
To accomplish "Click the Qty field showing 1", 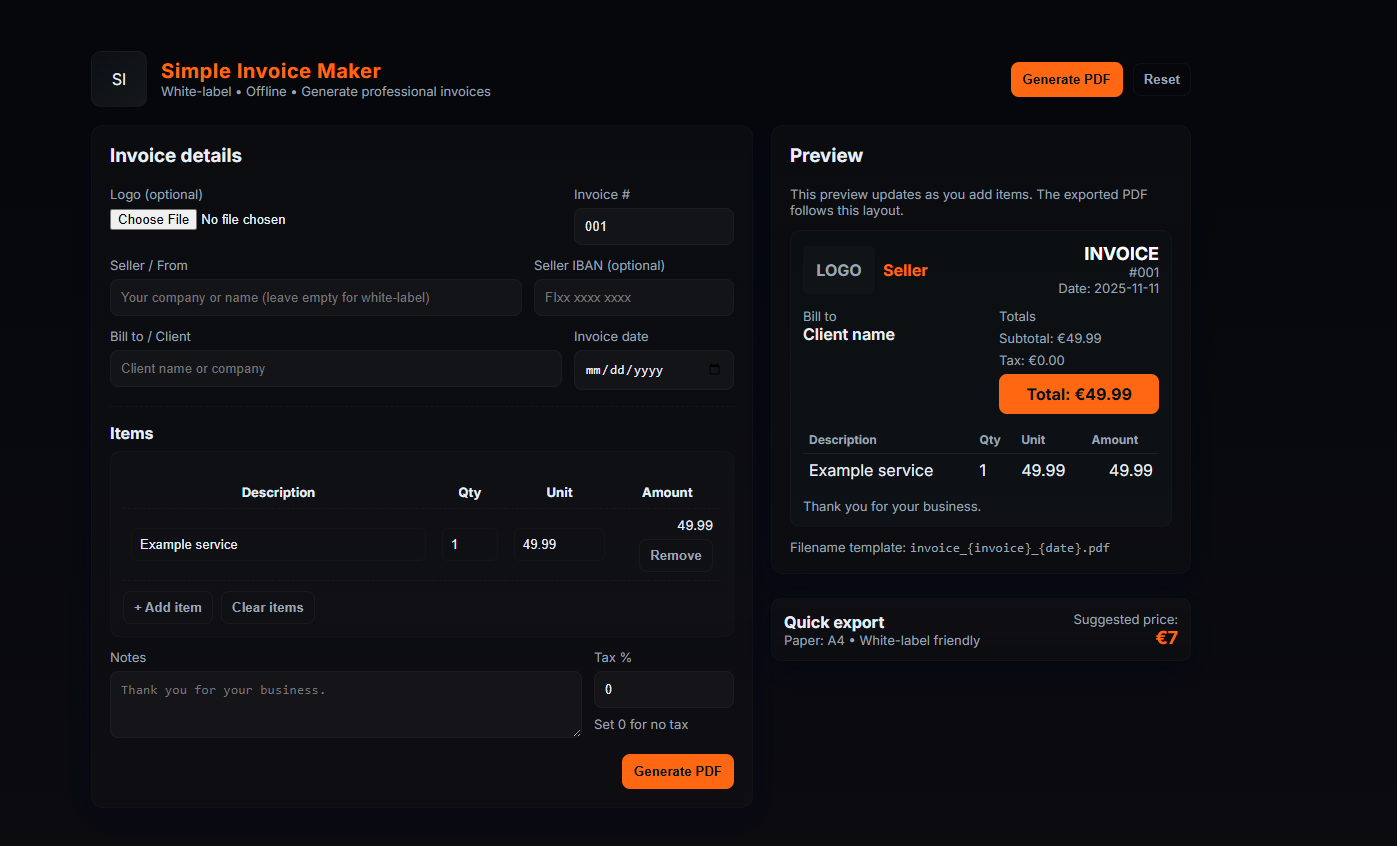I will [470, 544].
